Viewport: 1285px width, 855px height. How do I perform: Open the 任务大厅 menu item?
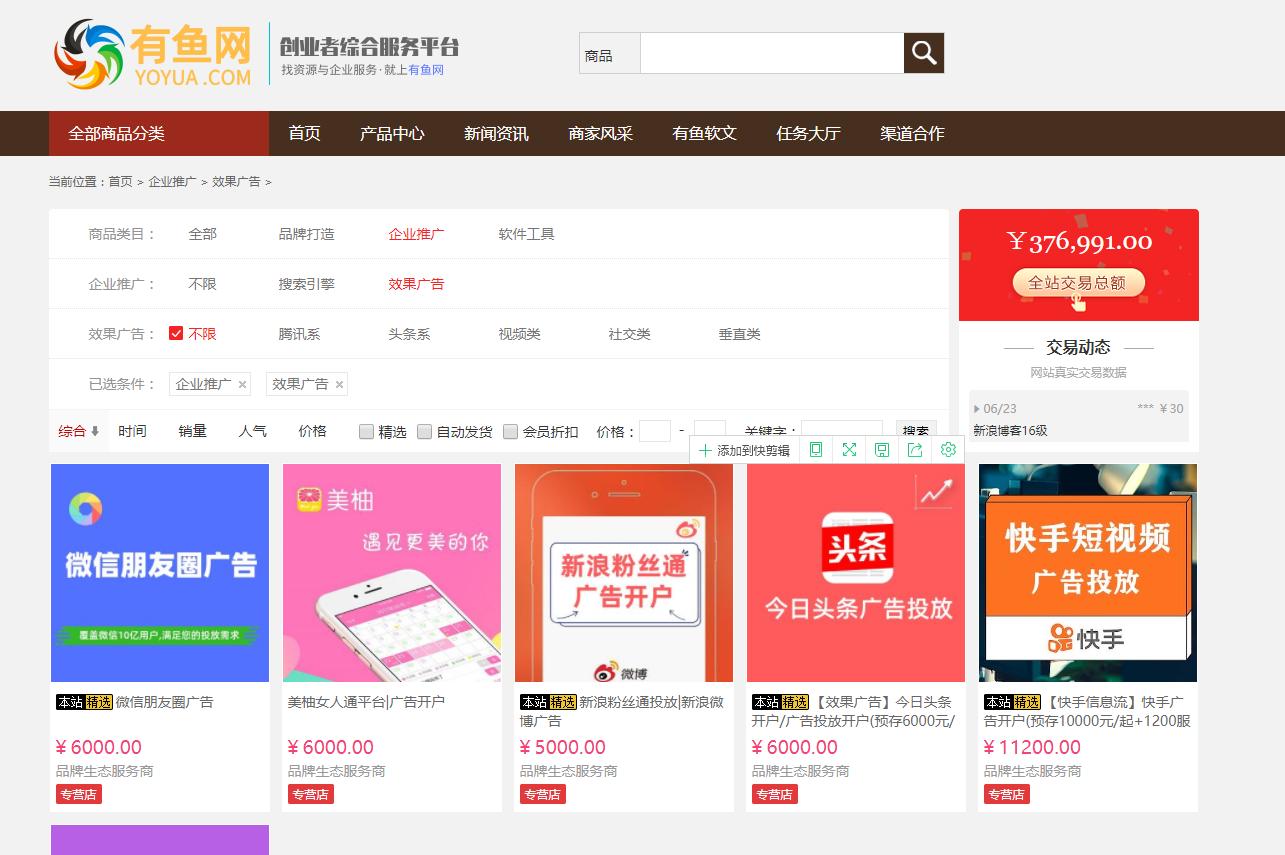(x=808, y=133)
